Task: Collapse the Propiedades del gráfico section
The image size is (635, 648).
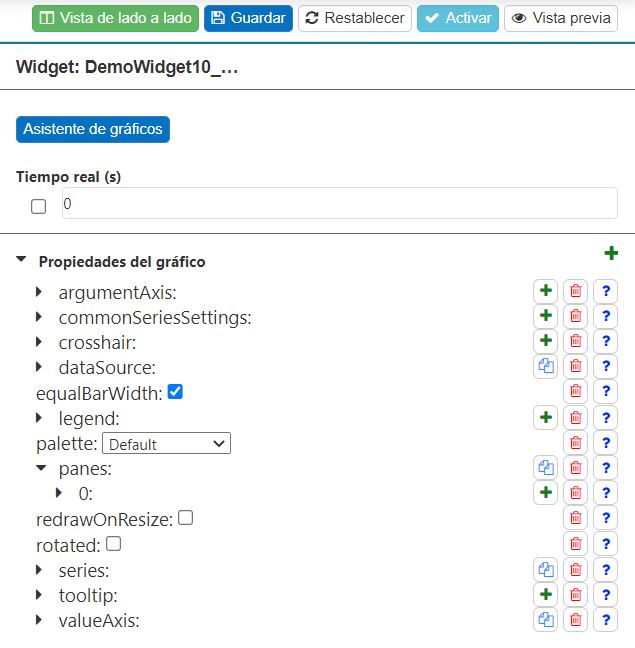Action: click(22, 260)
